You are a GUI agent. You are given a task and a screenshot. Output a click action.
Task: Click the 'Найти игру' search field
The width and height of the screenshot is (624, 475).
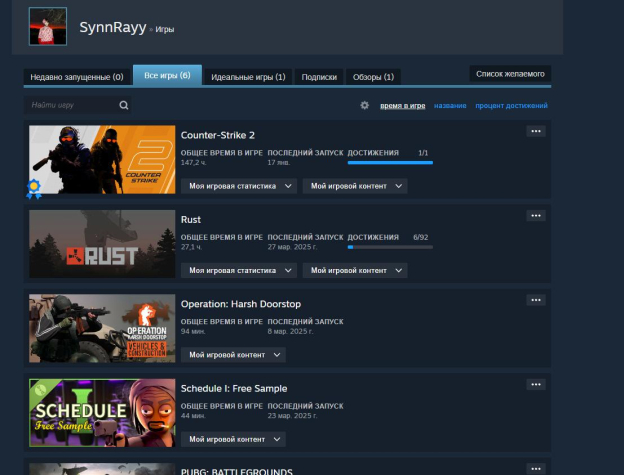70,105
